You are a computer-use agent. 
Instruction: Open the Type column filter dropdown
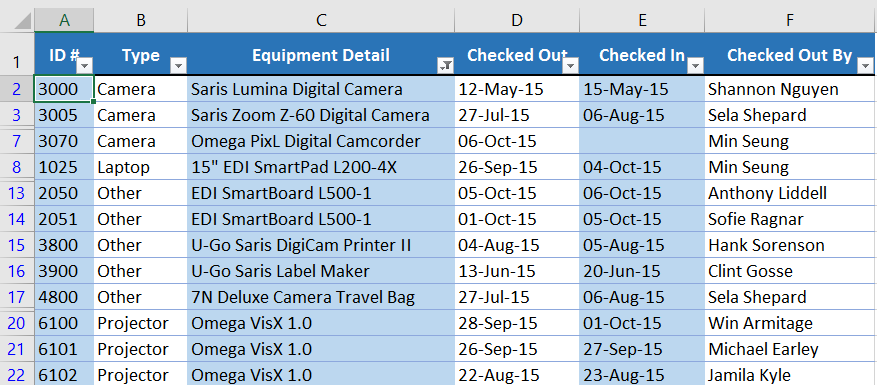click(178, 66)
